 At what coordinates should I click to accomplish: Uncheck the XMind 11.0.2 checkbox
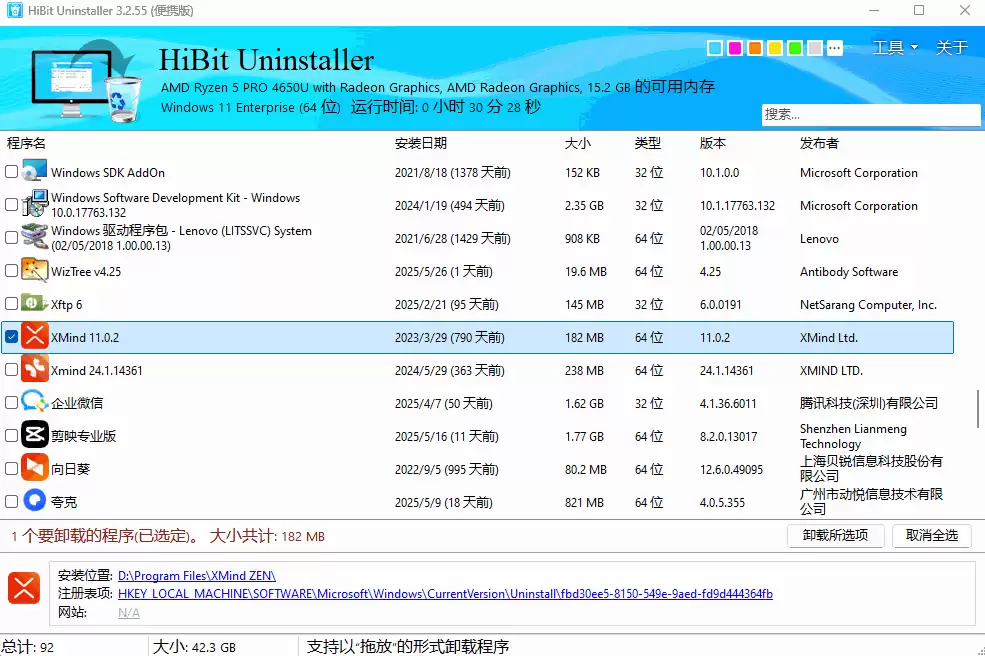point(11,337)
